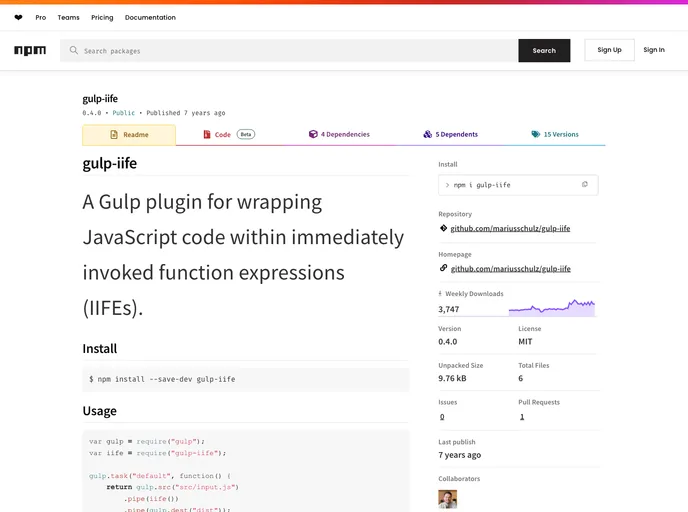This screenshot has height=512, width=688.
Task: Click the Last publish 7 years ago value
Action: point(459,455)
